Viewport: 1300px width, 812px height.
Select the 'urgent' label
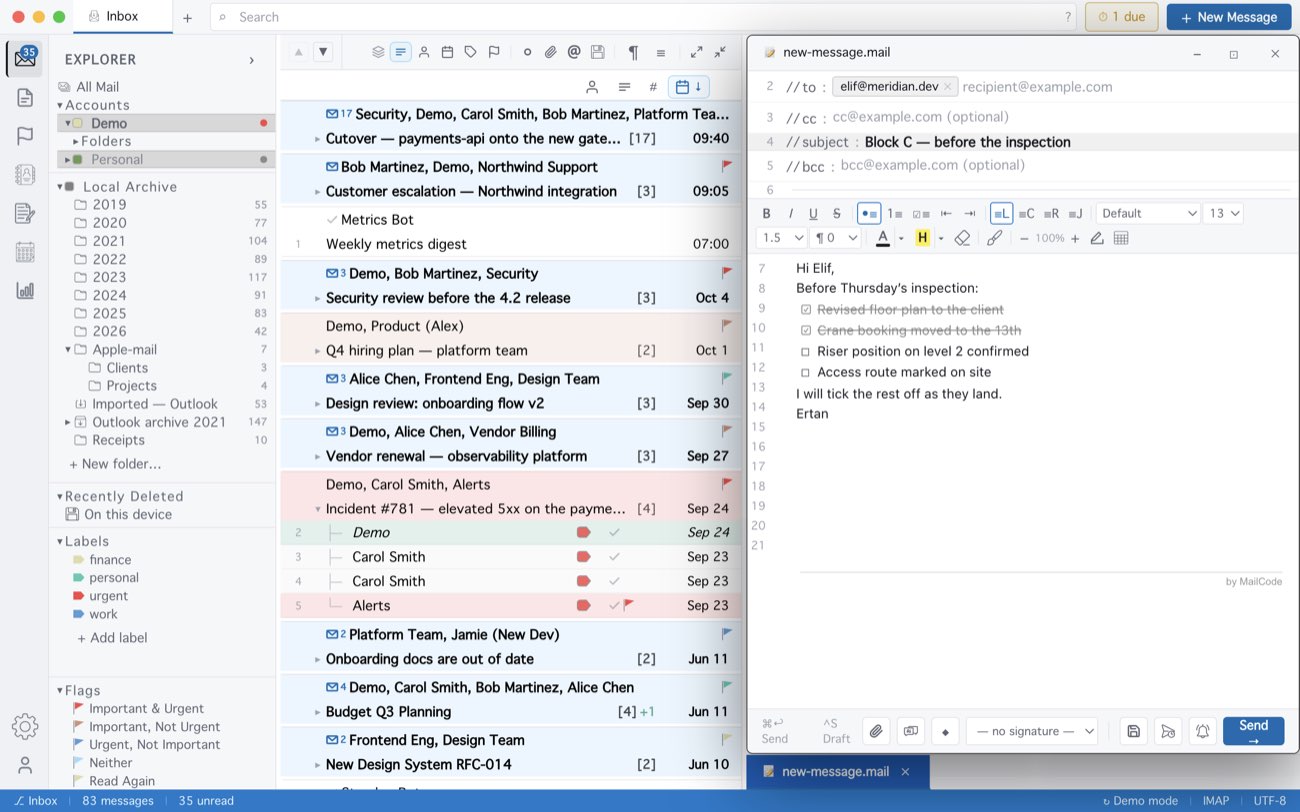coord(109,596)
